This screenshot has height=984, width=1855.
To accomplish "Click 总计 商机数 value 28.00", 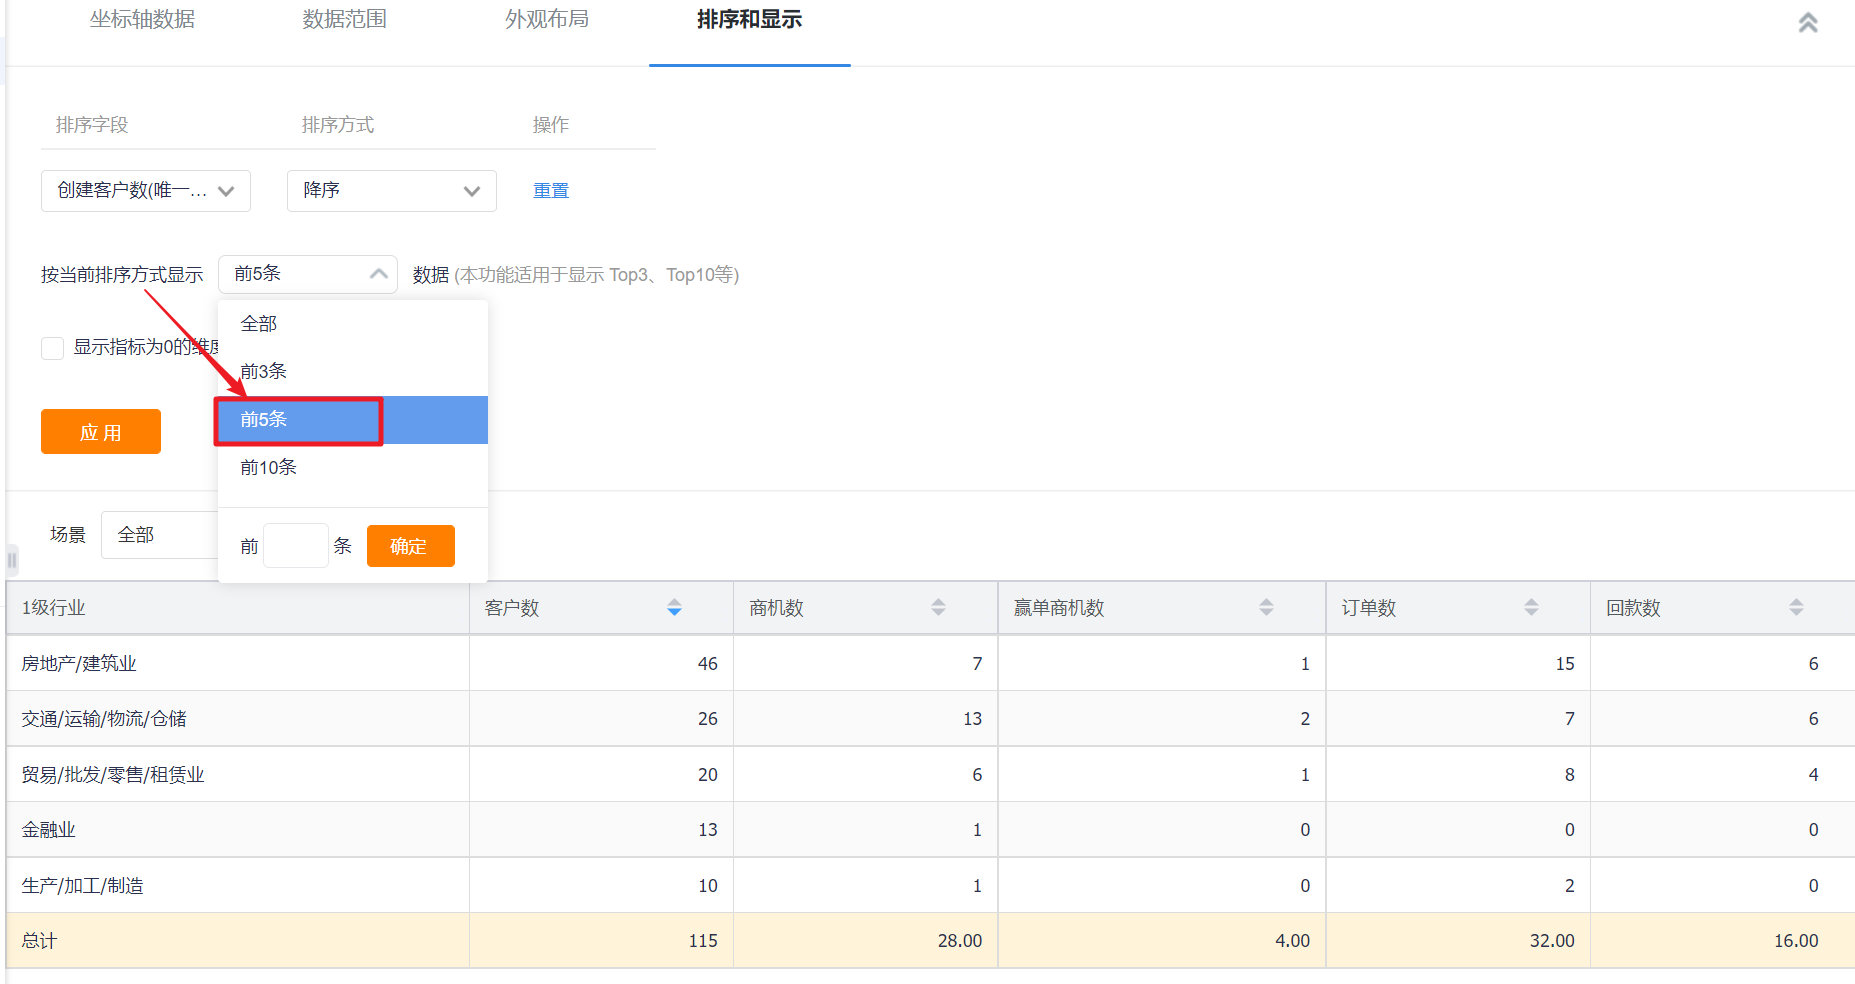I will [x=960, y=941].
